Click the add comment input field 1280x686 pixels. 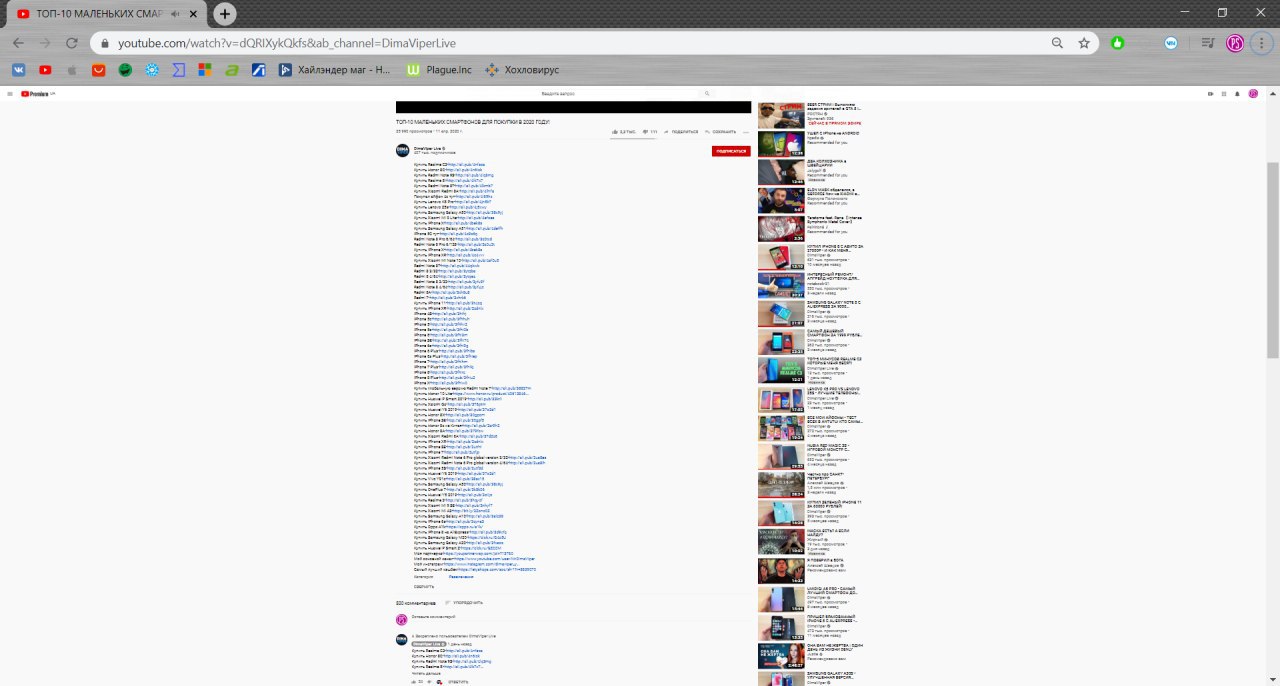pos(580,618)
